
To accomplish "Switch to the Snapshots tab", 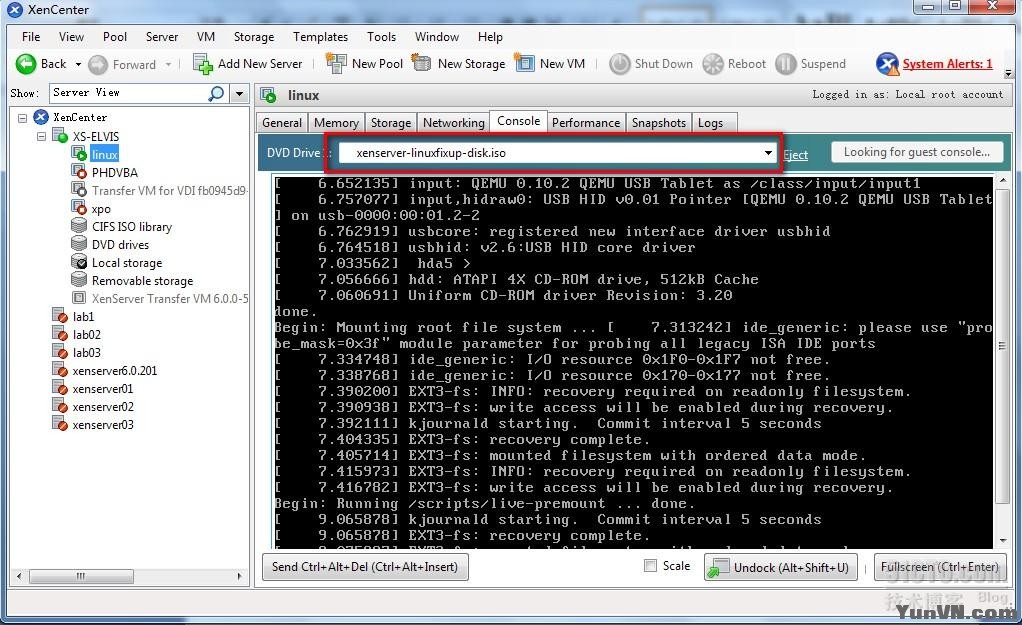I will (x=658, y=123).
